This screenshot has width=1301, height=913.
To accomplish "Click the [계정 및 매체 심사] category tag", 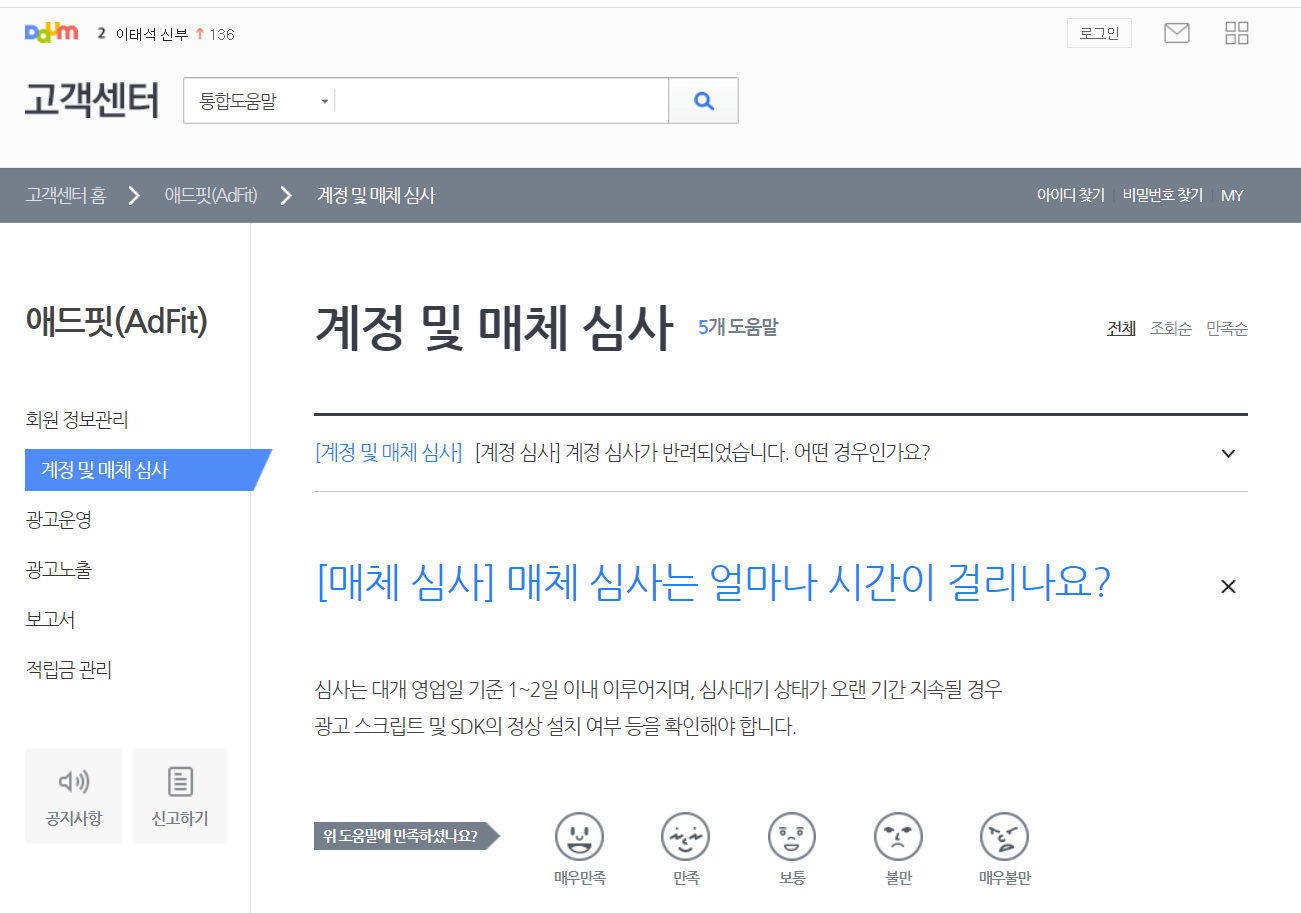I will pyautogui.click(x=388, y=452).
